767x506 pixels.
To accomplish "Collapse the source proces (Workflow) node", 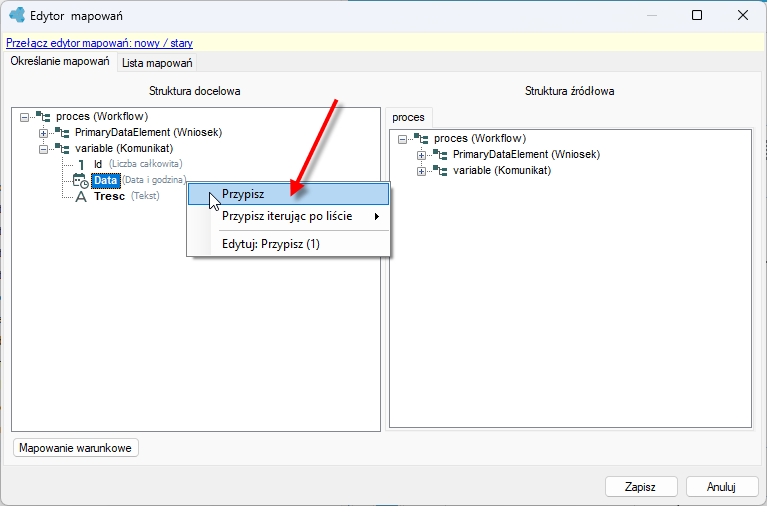I will [402, 139].
